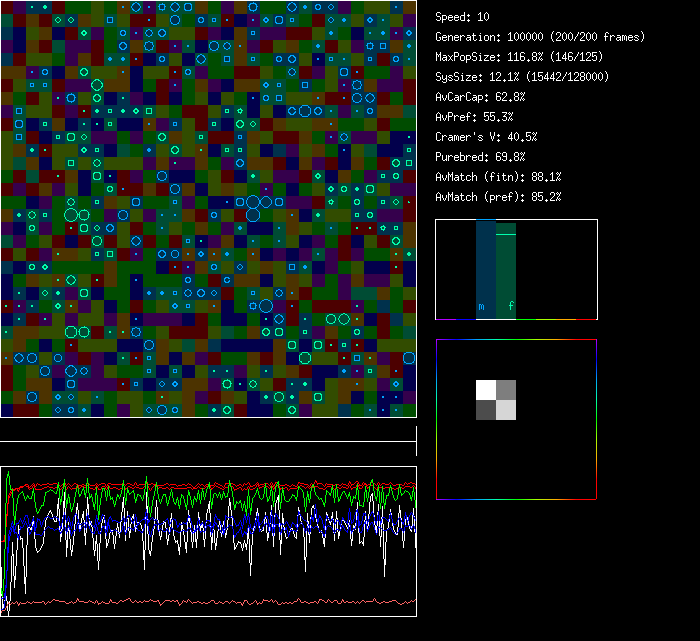
Task: Click the AvCarCap percentage label
Action: pos(480,97)
